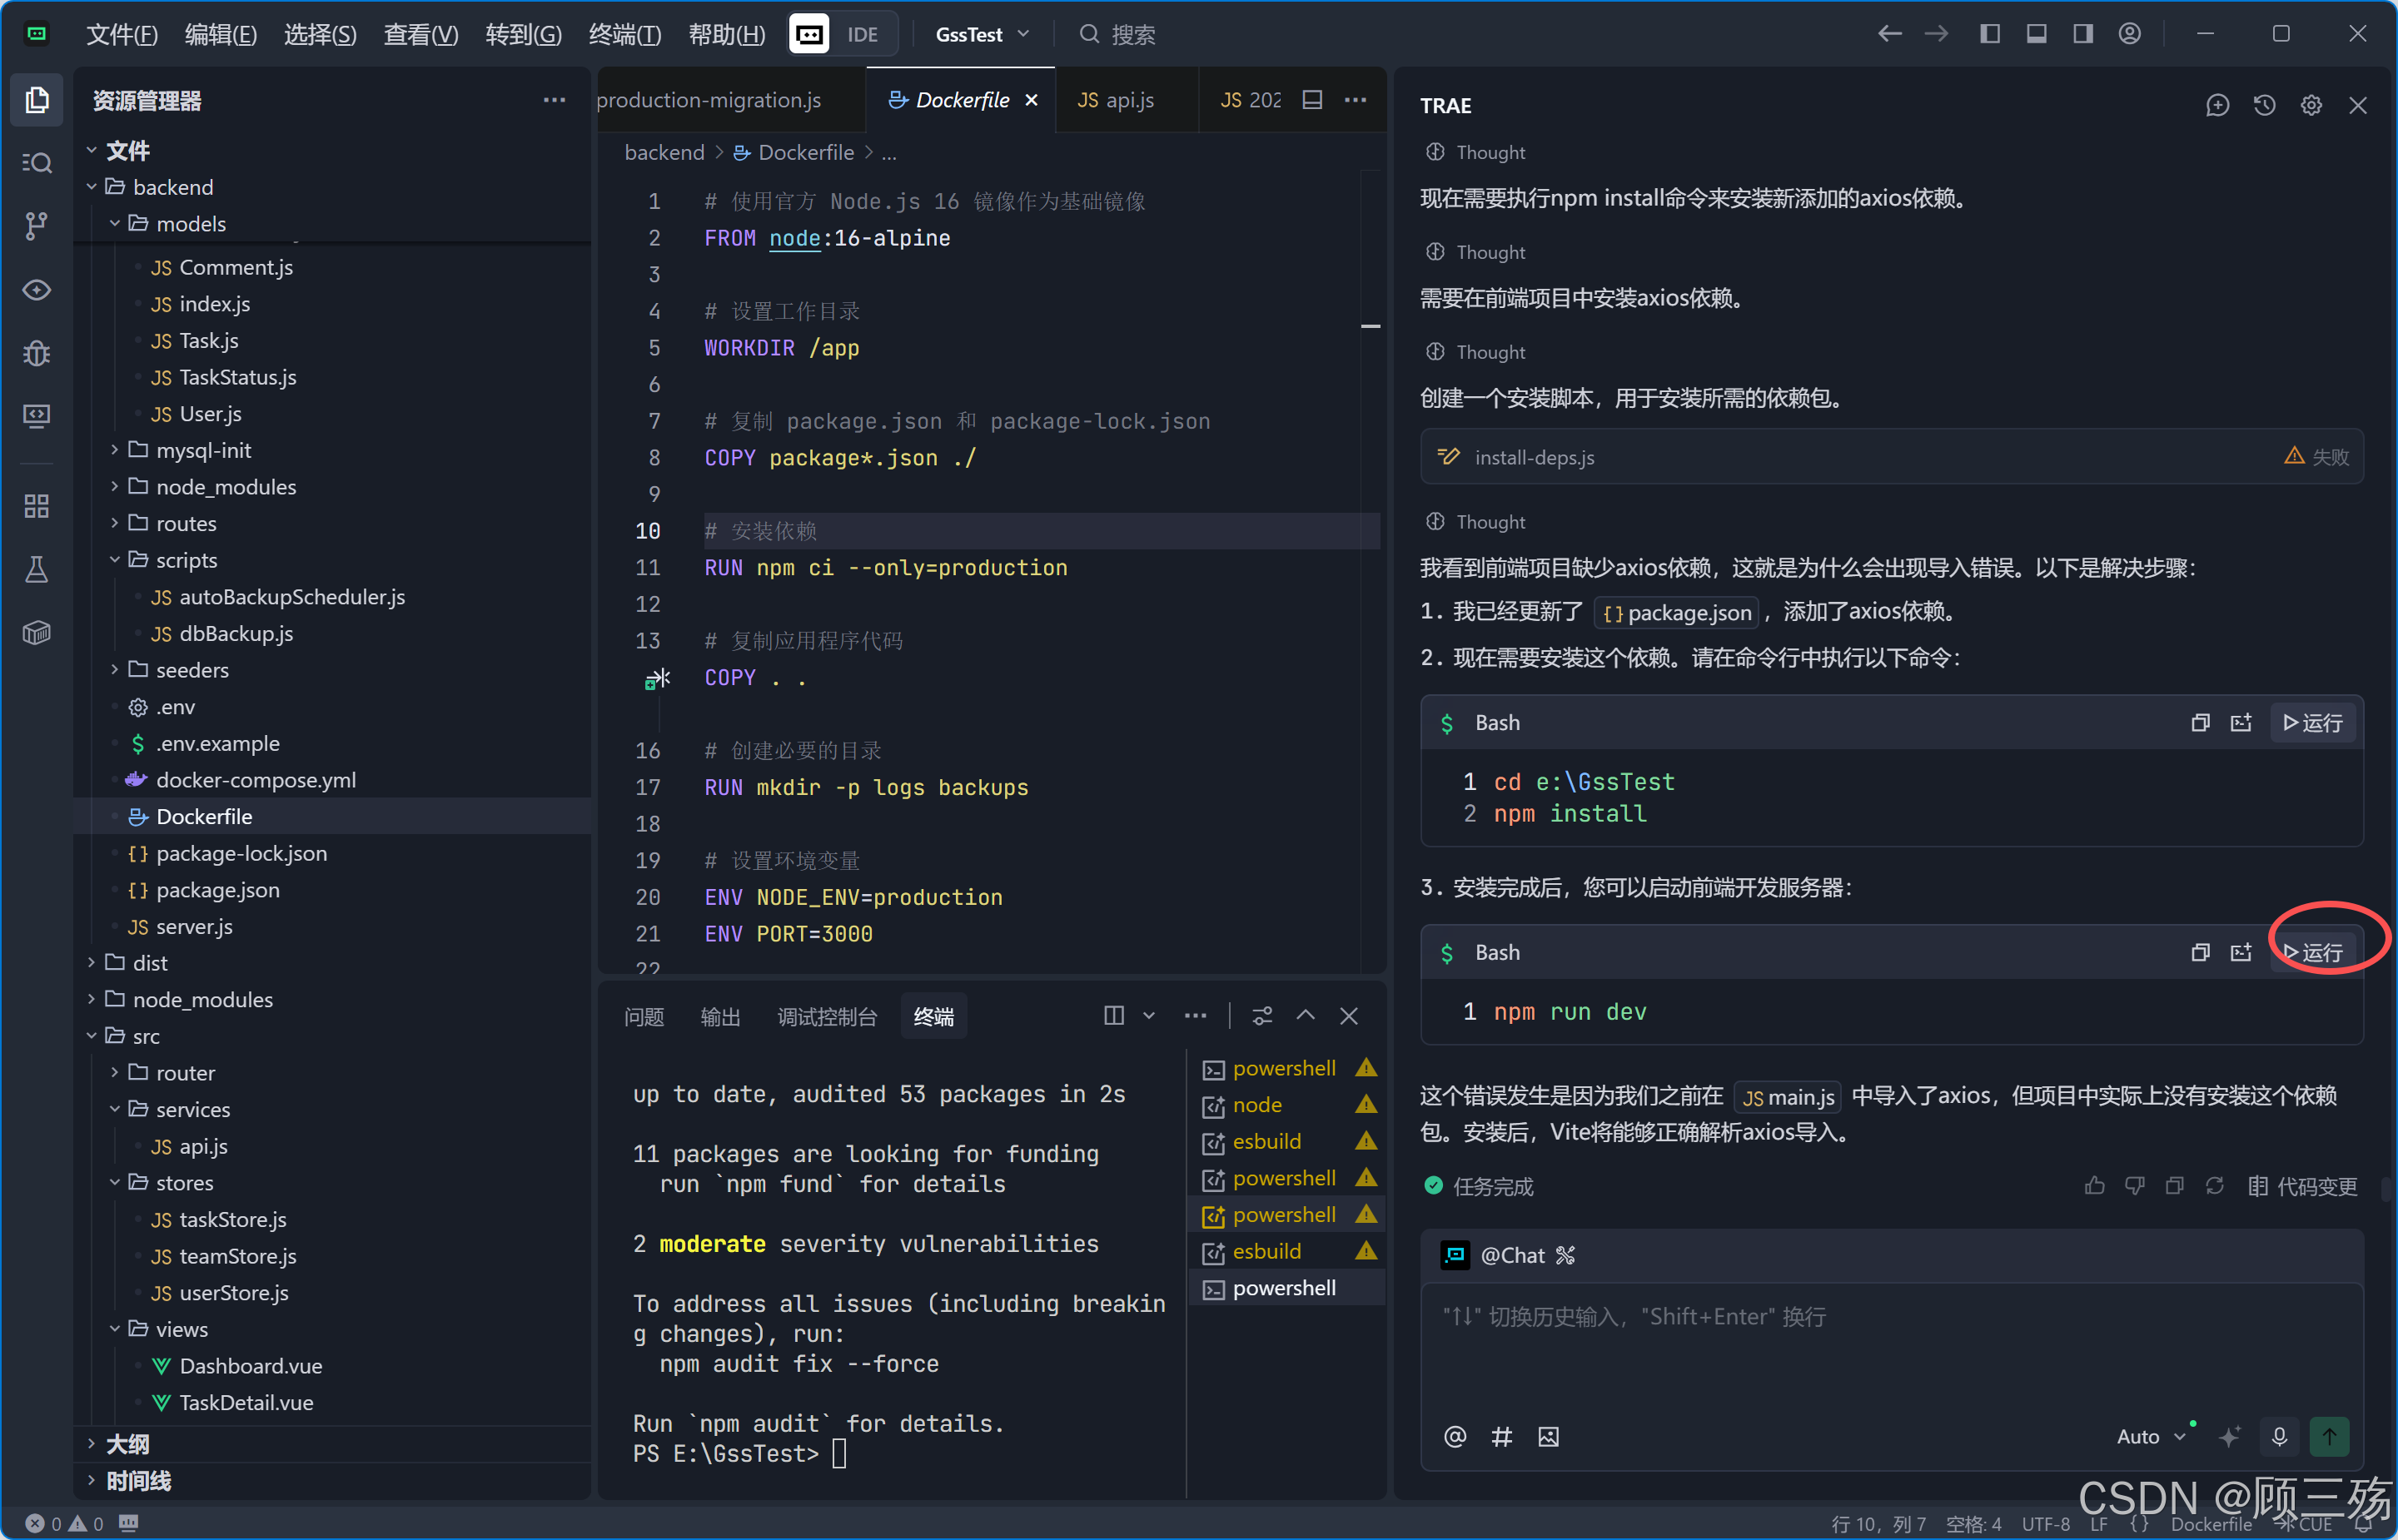Switch to the 输出 panel tab
The image size is (2398, 1540).
tap(720, 1016)
